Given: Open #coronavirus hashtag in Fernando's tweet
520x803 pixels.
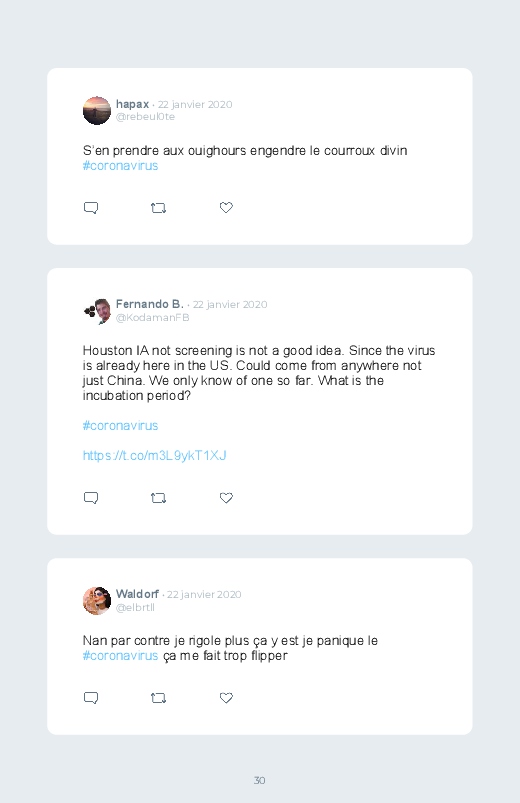Looking at the screenshot, I should (120, 426).
